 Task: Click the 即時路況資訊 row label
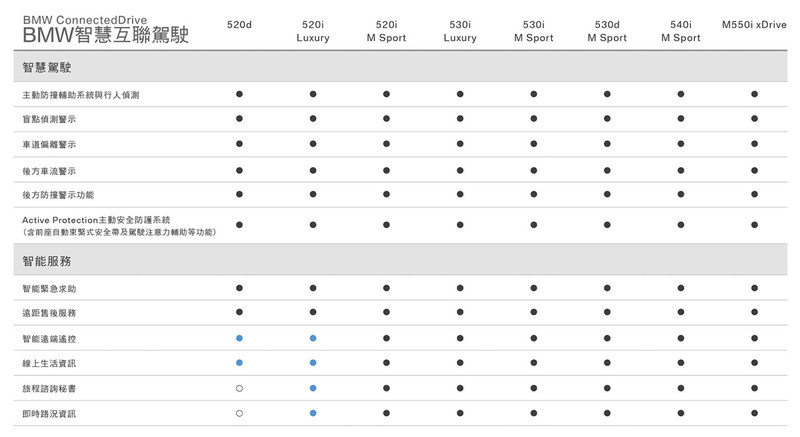point(49,414)
